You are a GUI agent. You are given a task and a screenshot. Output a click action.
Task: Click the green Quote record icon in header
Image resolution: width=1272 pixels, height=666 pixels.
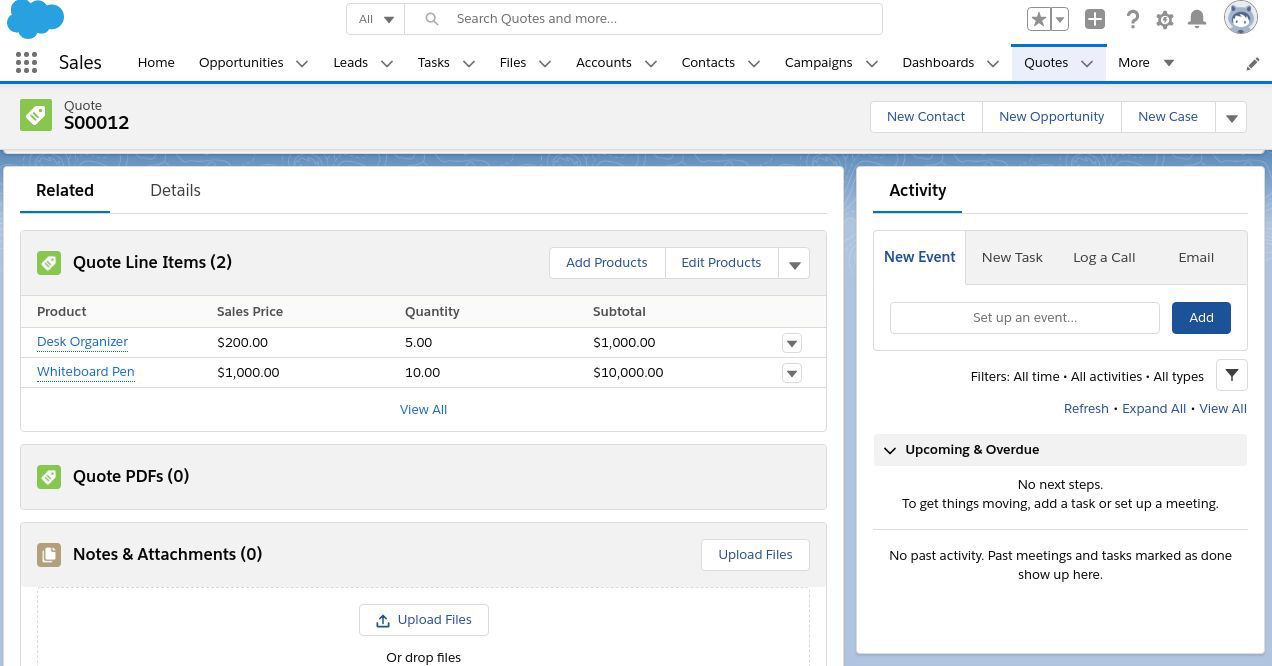pos(36,115)
